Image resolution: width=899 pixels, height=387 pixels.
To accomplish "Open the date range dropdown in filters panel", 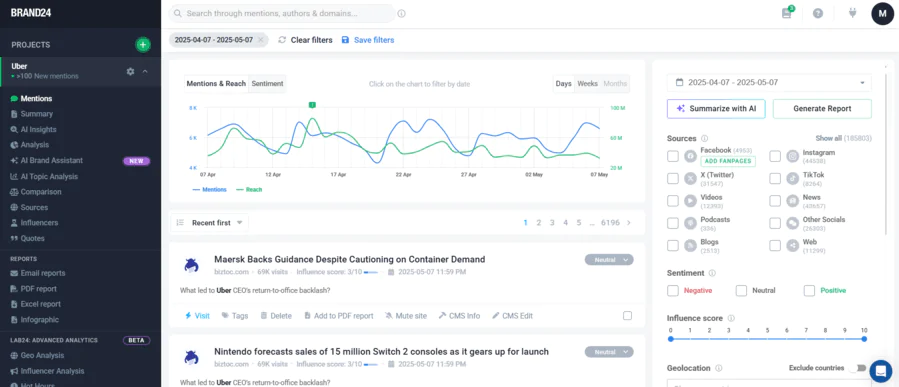I will pos(769,83).
